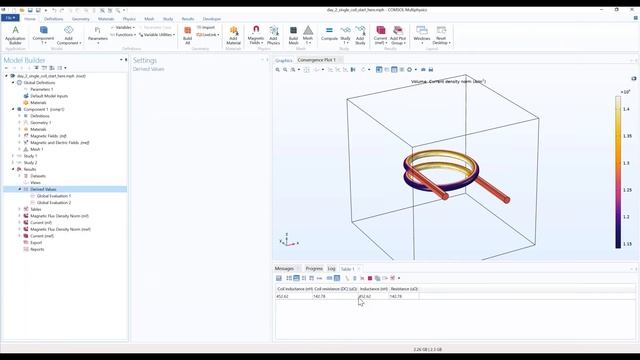Open the Mesh 1 ribbon dropdown

point(308,35)
